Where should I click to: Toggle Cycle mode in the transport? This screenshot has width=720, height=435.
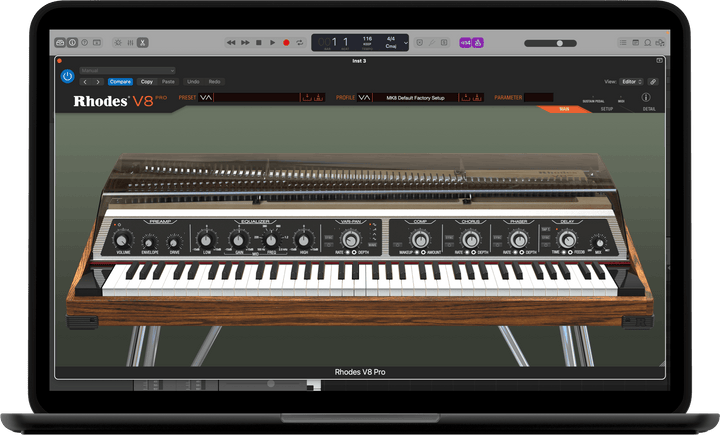300,43
